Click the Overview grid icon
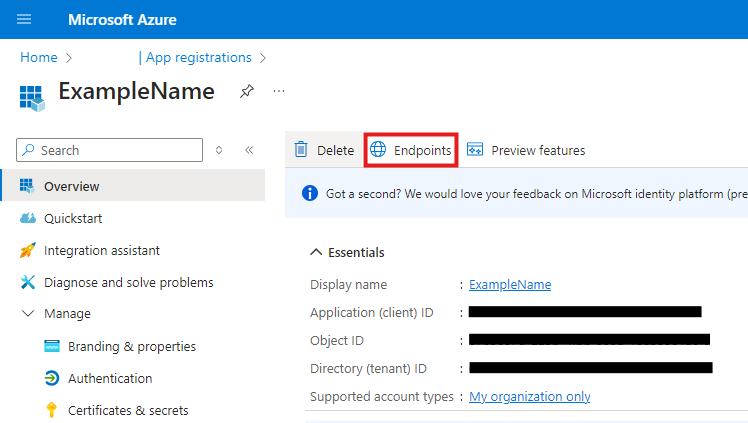Image resolution: width=748 pixels, height=423 pixels. 27,186
